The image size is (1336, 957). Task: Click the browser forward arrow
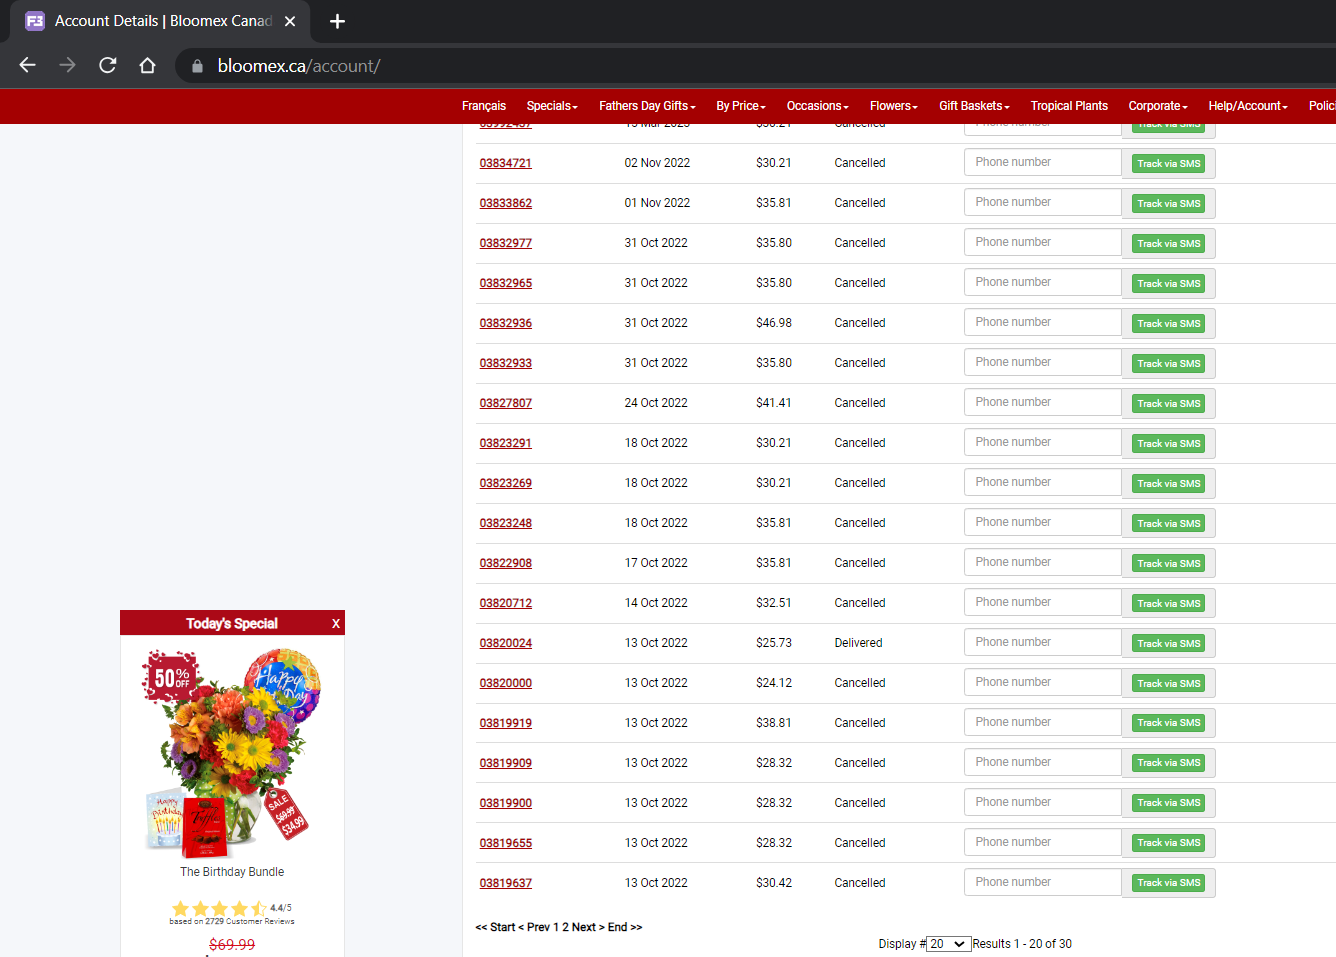click(x=67, y=65)
